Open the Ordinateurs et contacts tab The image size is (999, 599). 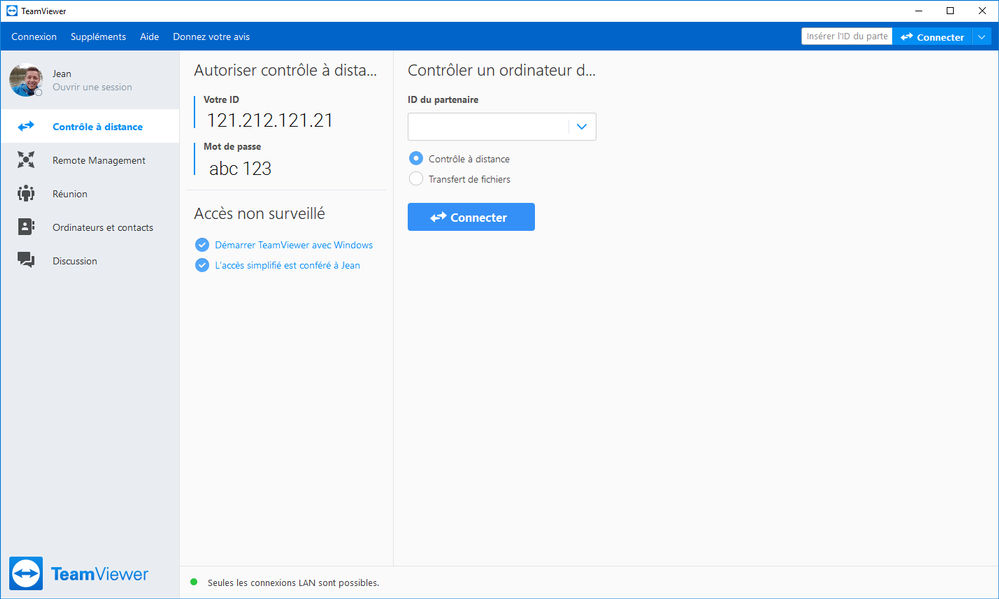point(90,227)
